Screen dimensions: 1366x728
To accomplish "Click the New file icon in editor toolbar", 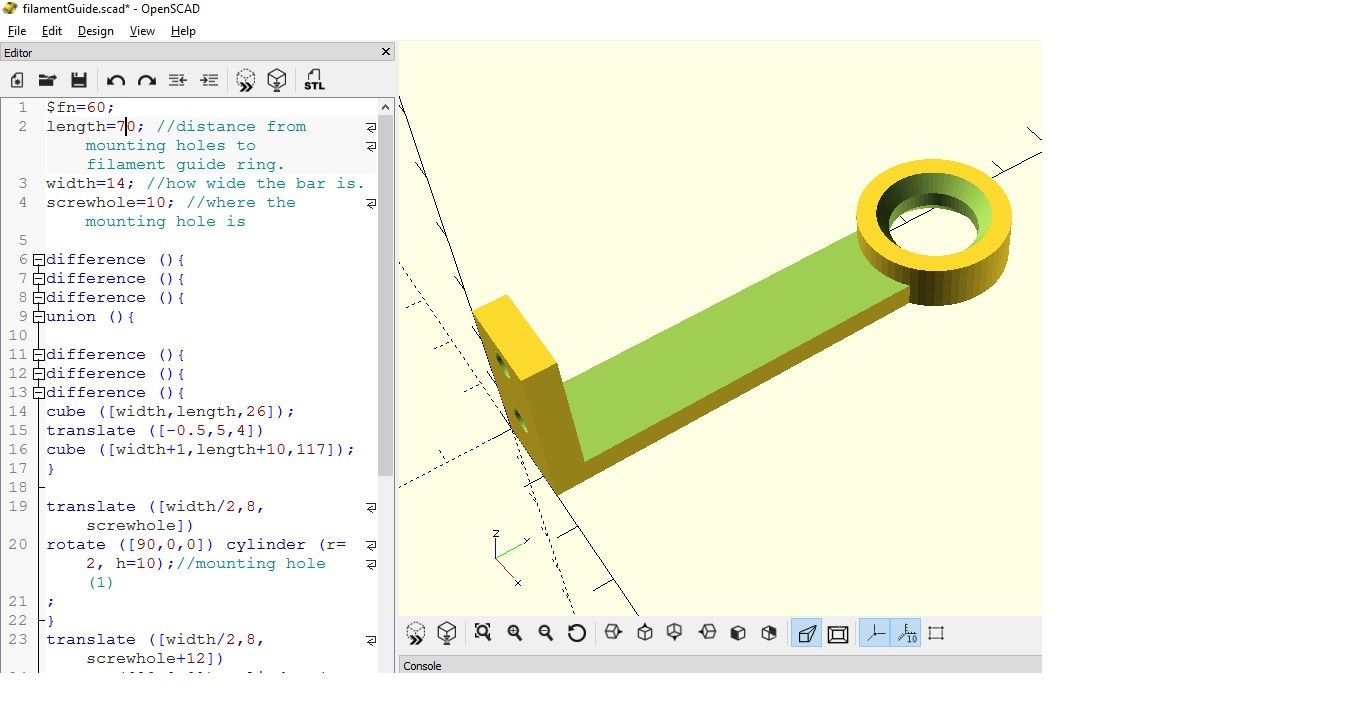I will pyautogui.click(x=17, y=80).
